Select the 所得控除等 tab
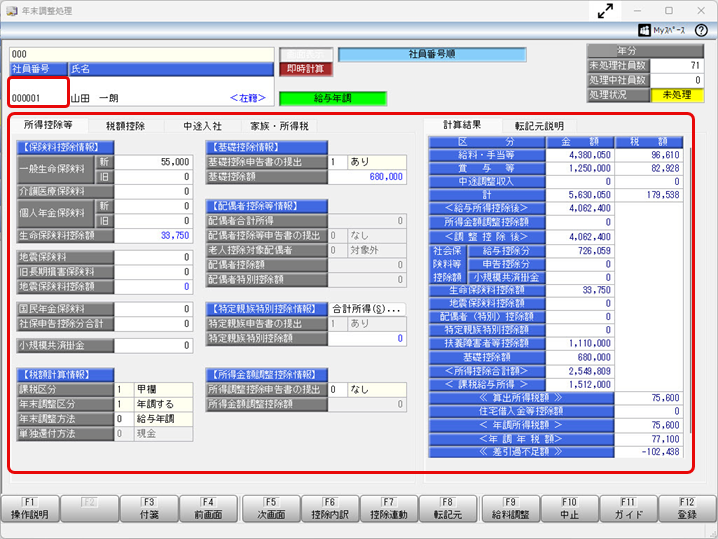The image size is (718, 539). click(x=49, y=125)
